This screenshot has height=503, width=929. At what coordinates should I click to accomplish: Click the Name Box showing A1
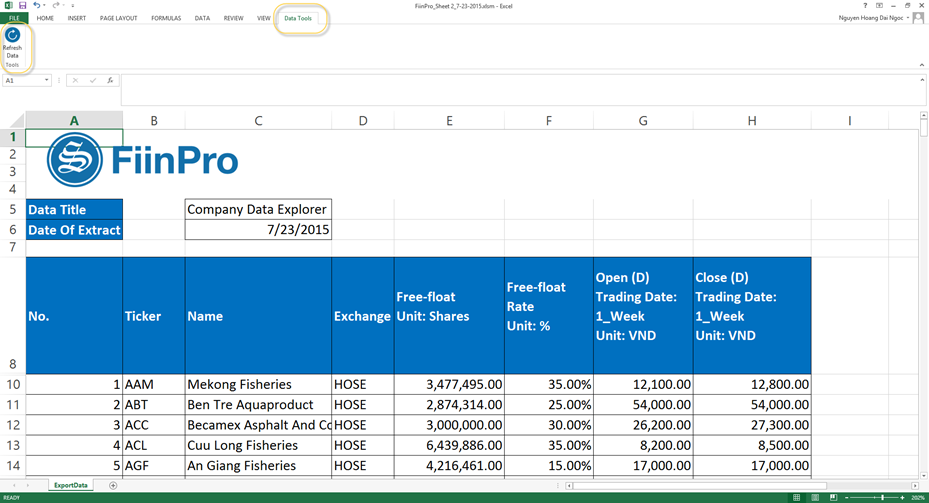coord(23,81)
